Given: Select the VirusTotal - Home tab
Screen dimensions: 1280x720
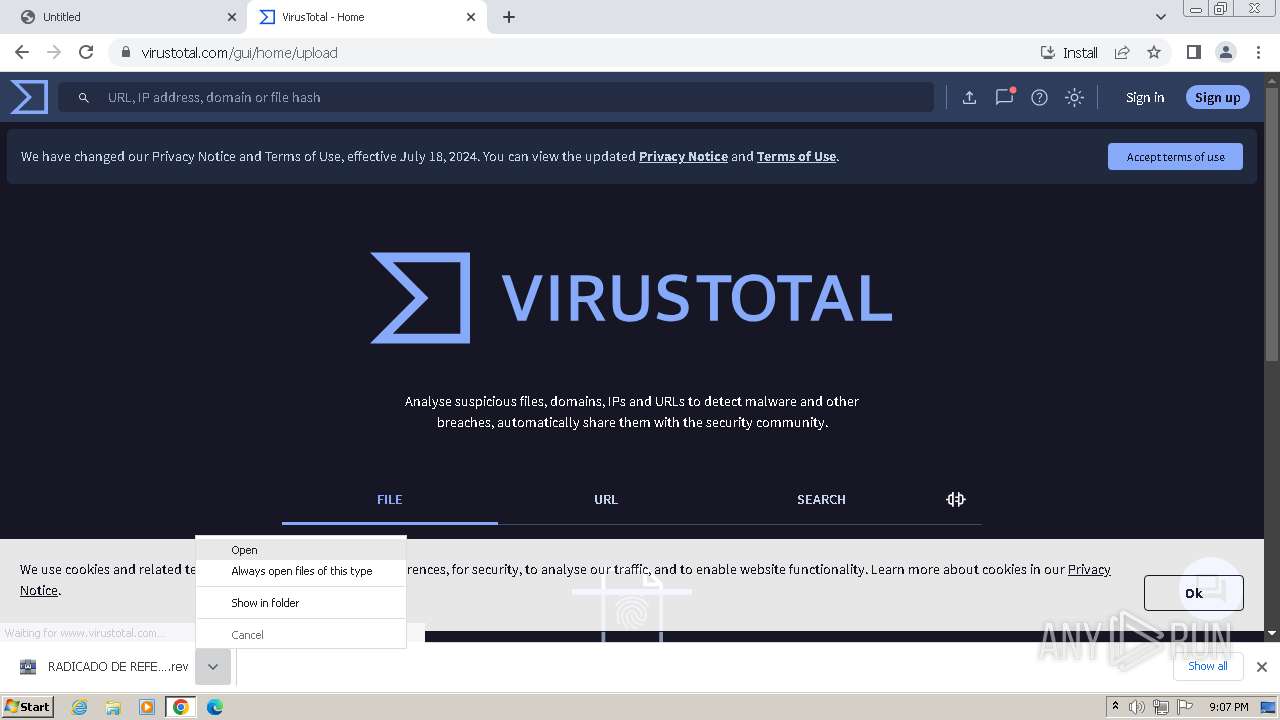Looking at the screenshot, I should [x=367, y=17].
